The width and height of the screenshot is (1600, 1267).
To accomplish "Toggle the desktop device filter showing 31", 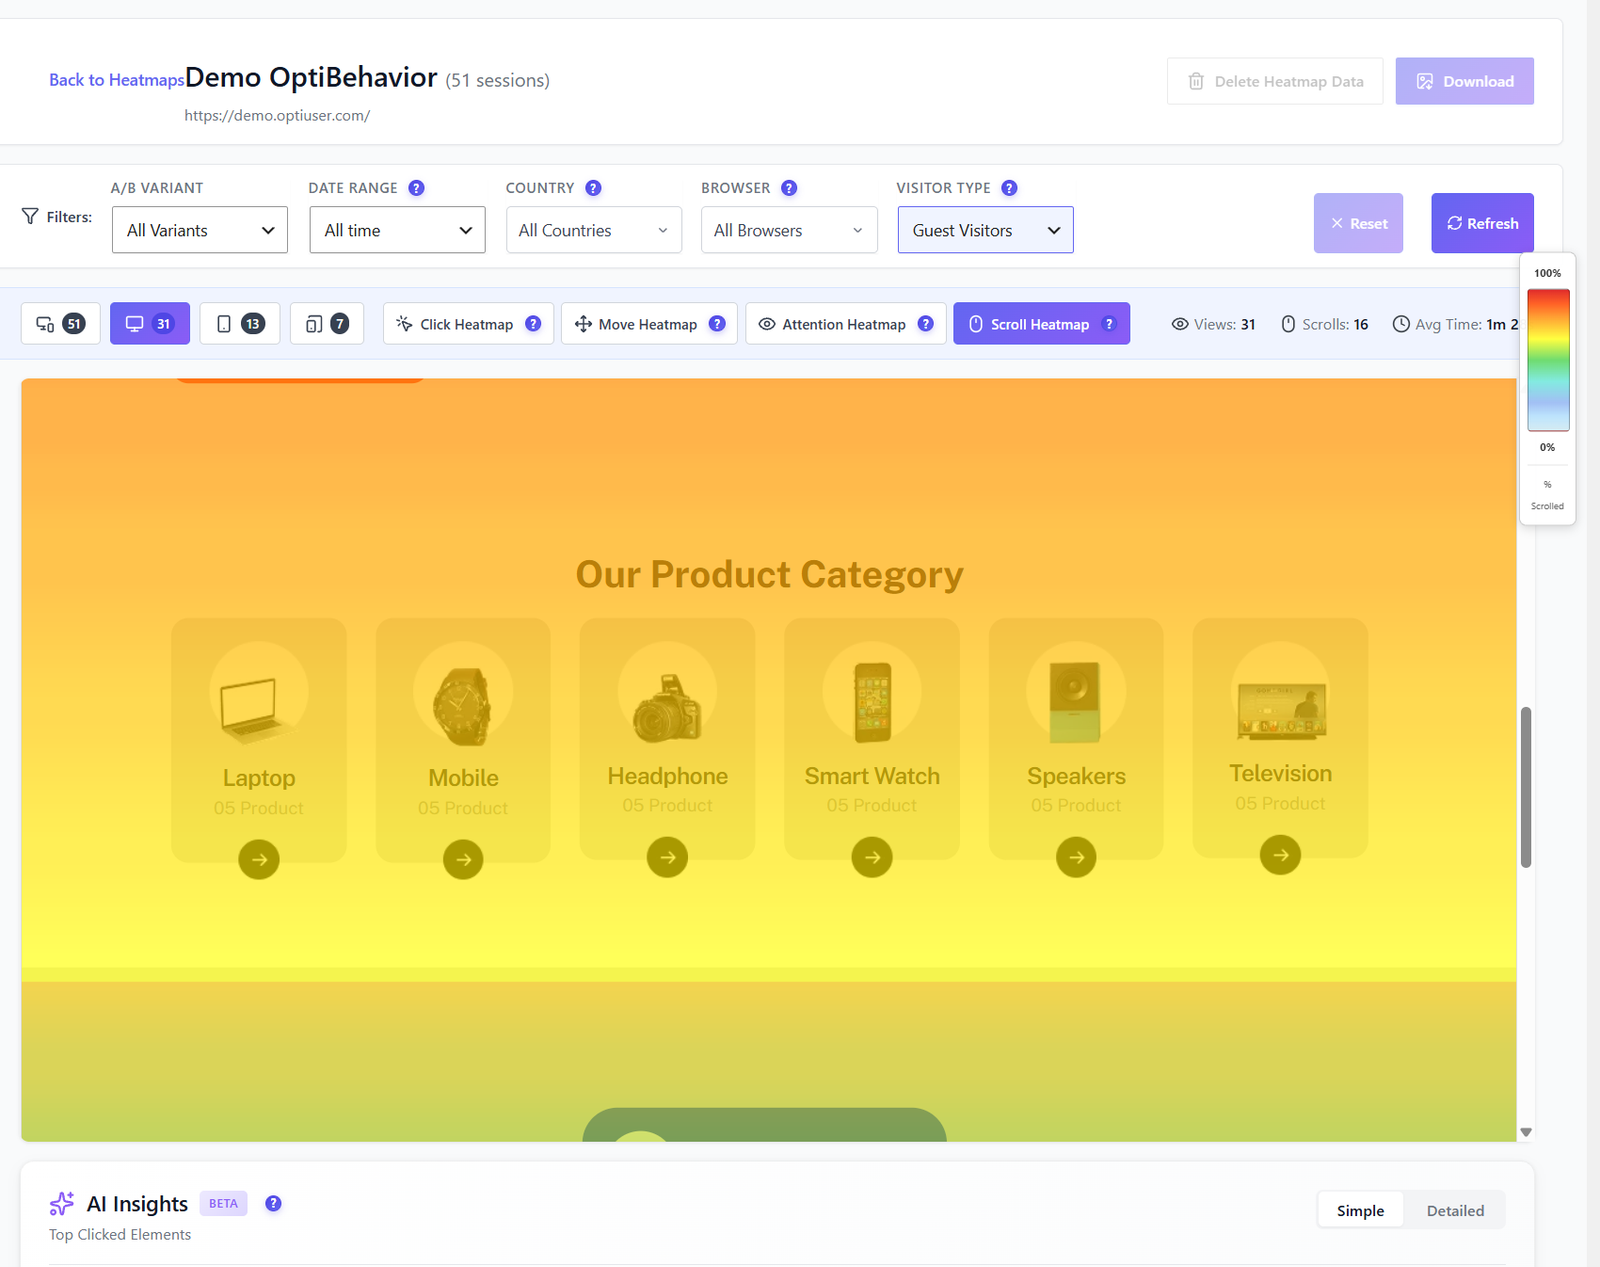I will [150, 324].
